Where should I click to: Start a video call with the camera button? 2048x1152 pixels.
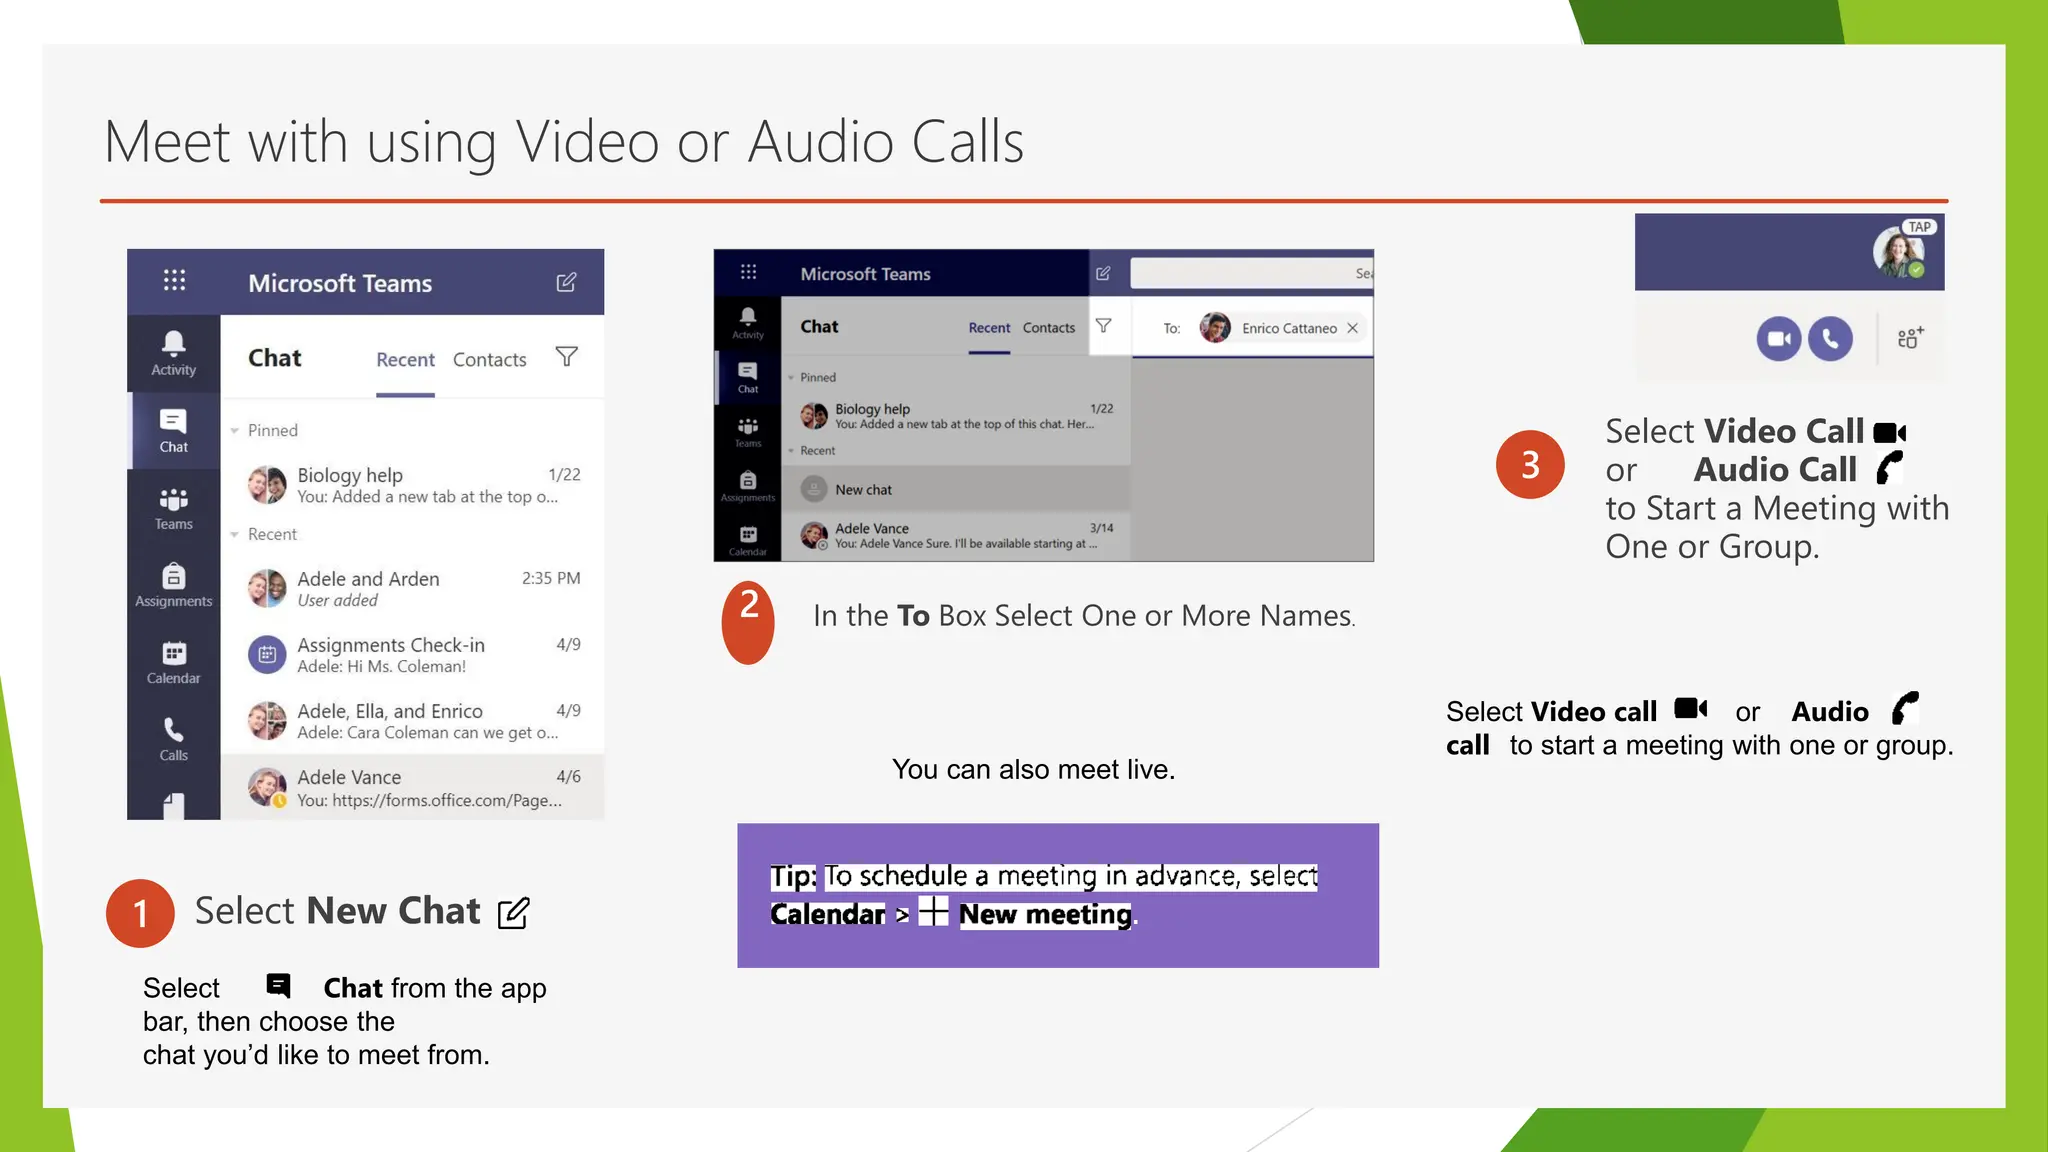click(x=1779, y=339)
